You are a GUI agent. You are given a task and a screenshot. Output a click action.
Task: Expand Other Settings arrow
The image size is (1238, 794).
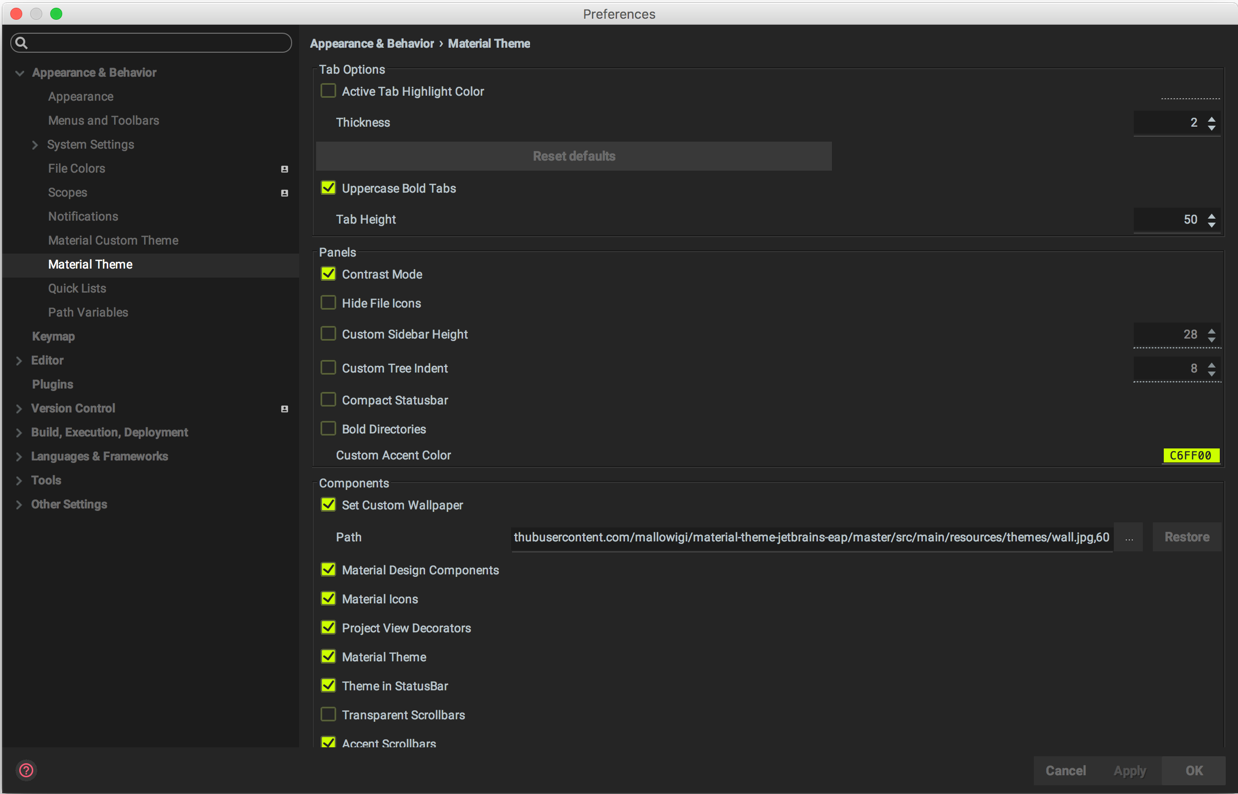(19, 505)
